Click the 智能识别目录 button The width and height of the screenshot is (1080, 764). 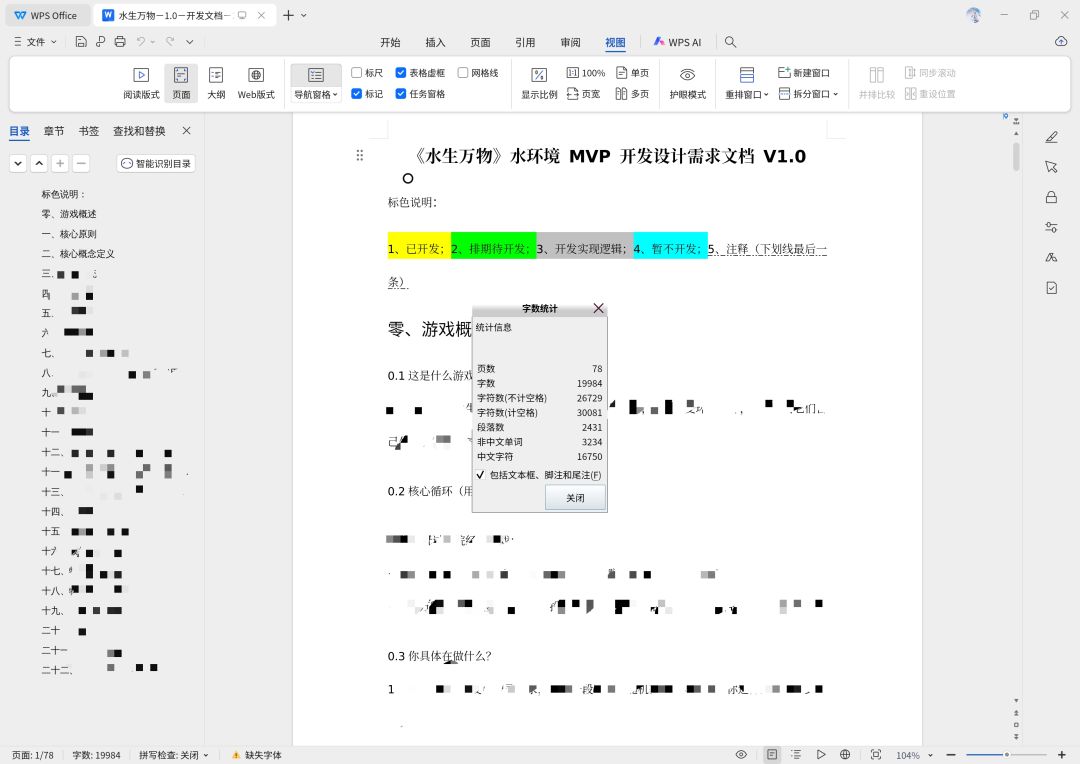point(156,163)
